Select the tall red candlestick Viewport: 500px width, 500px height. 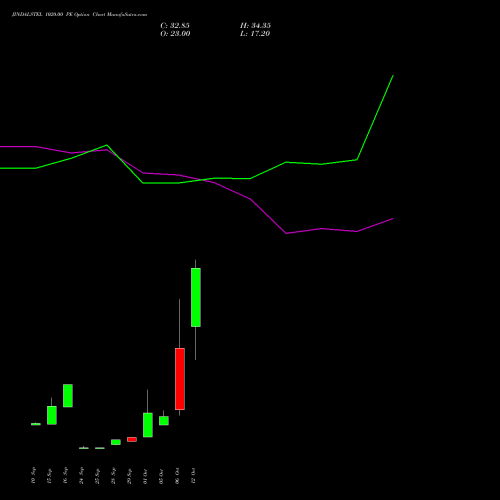[180, 379]
